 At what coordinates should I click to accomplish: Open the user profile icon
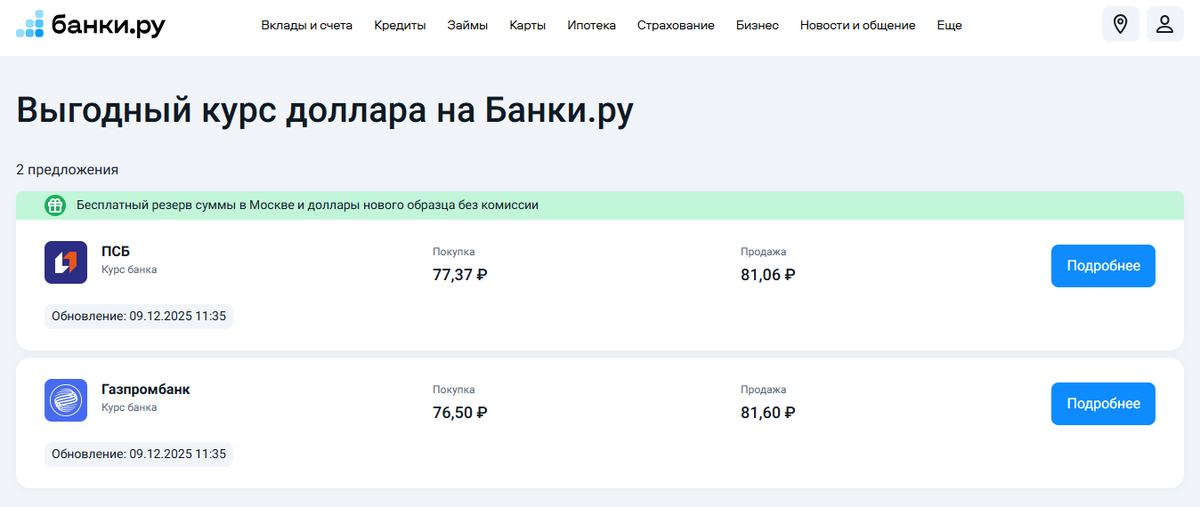(x=1165, y=24)
